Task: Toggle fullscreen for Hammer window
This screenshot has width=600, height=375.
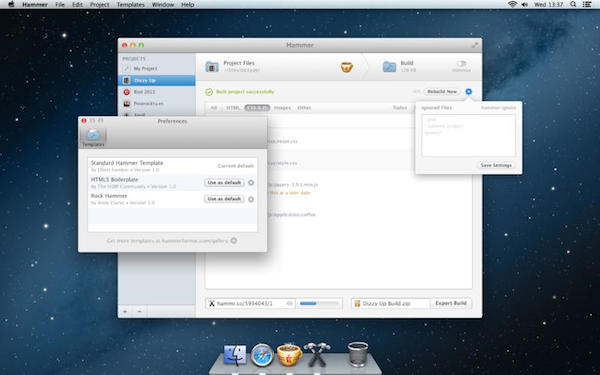Action: click(474, 45)
